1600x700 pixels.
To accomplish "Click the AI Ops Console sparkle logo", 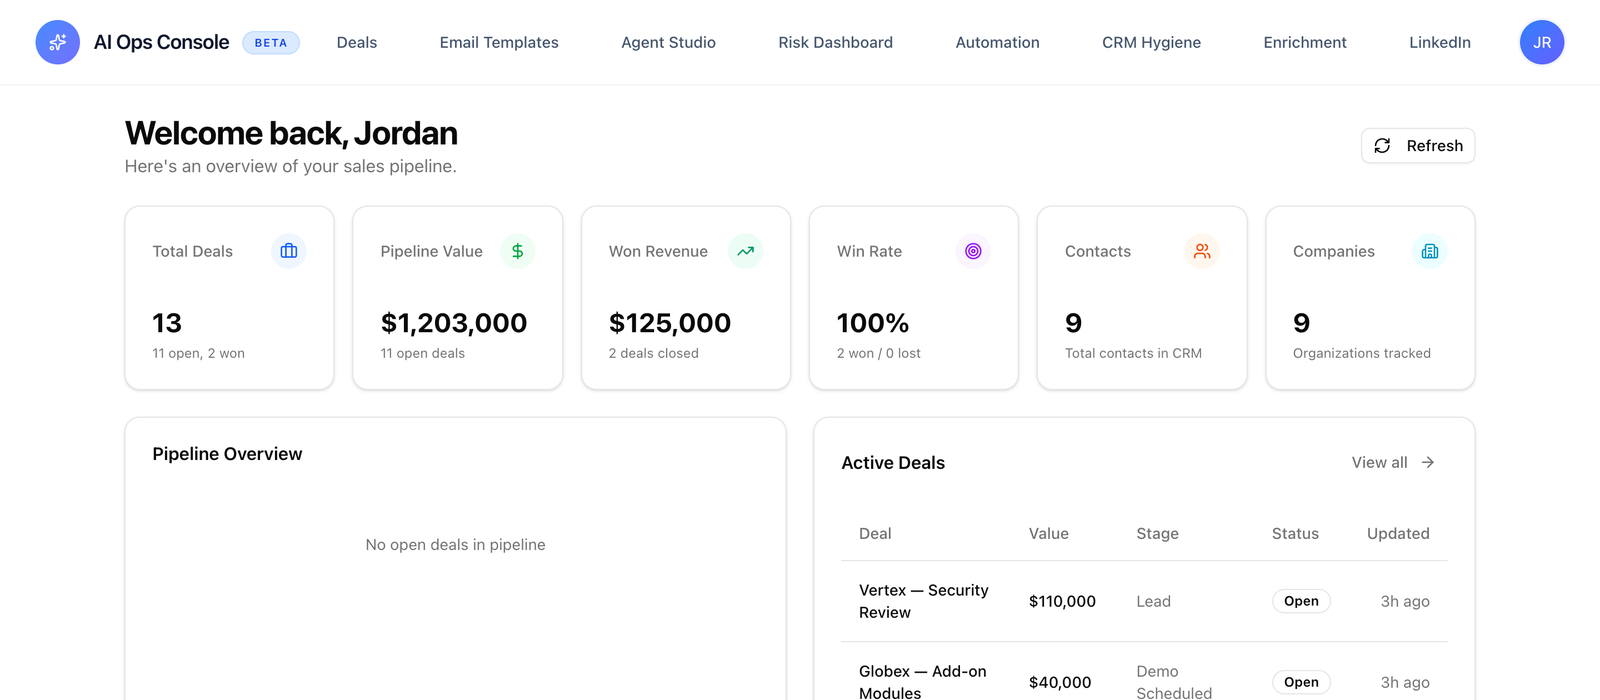I will coord(58,42).
